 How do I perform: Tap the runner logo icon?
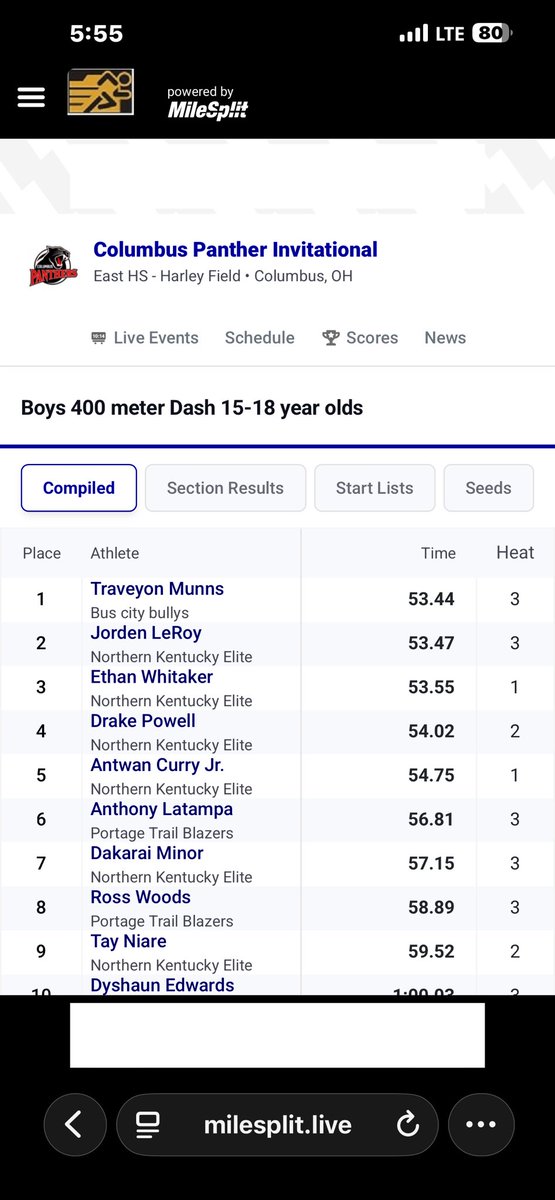click(x=100, y=93)
